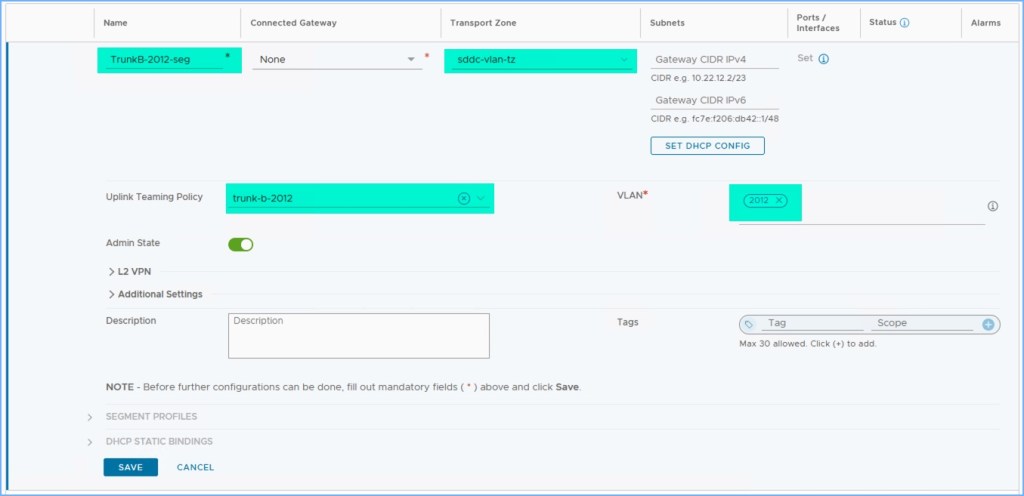Expand the L2 VPN section
Image resolution: width=1024 pixels, height=496 pixels.
tap(111, 271)
